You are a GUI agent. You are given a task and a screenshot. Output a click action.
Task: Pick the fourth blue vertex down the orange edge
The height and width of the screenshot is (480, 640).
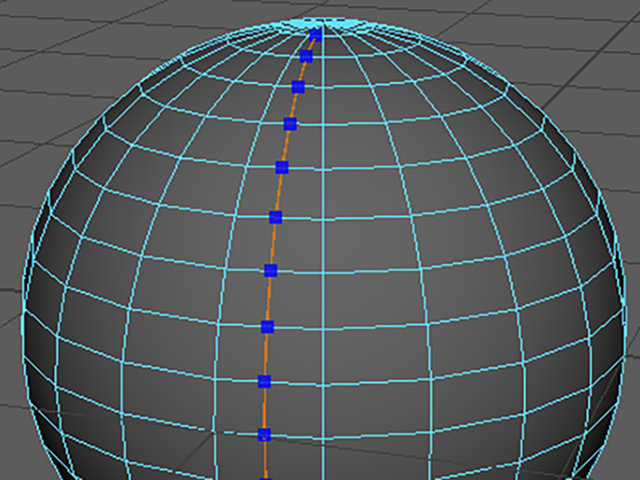pyautogui.click(x=290, y=124)
